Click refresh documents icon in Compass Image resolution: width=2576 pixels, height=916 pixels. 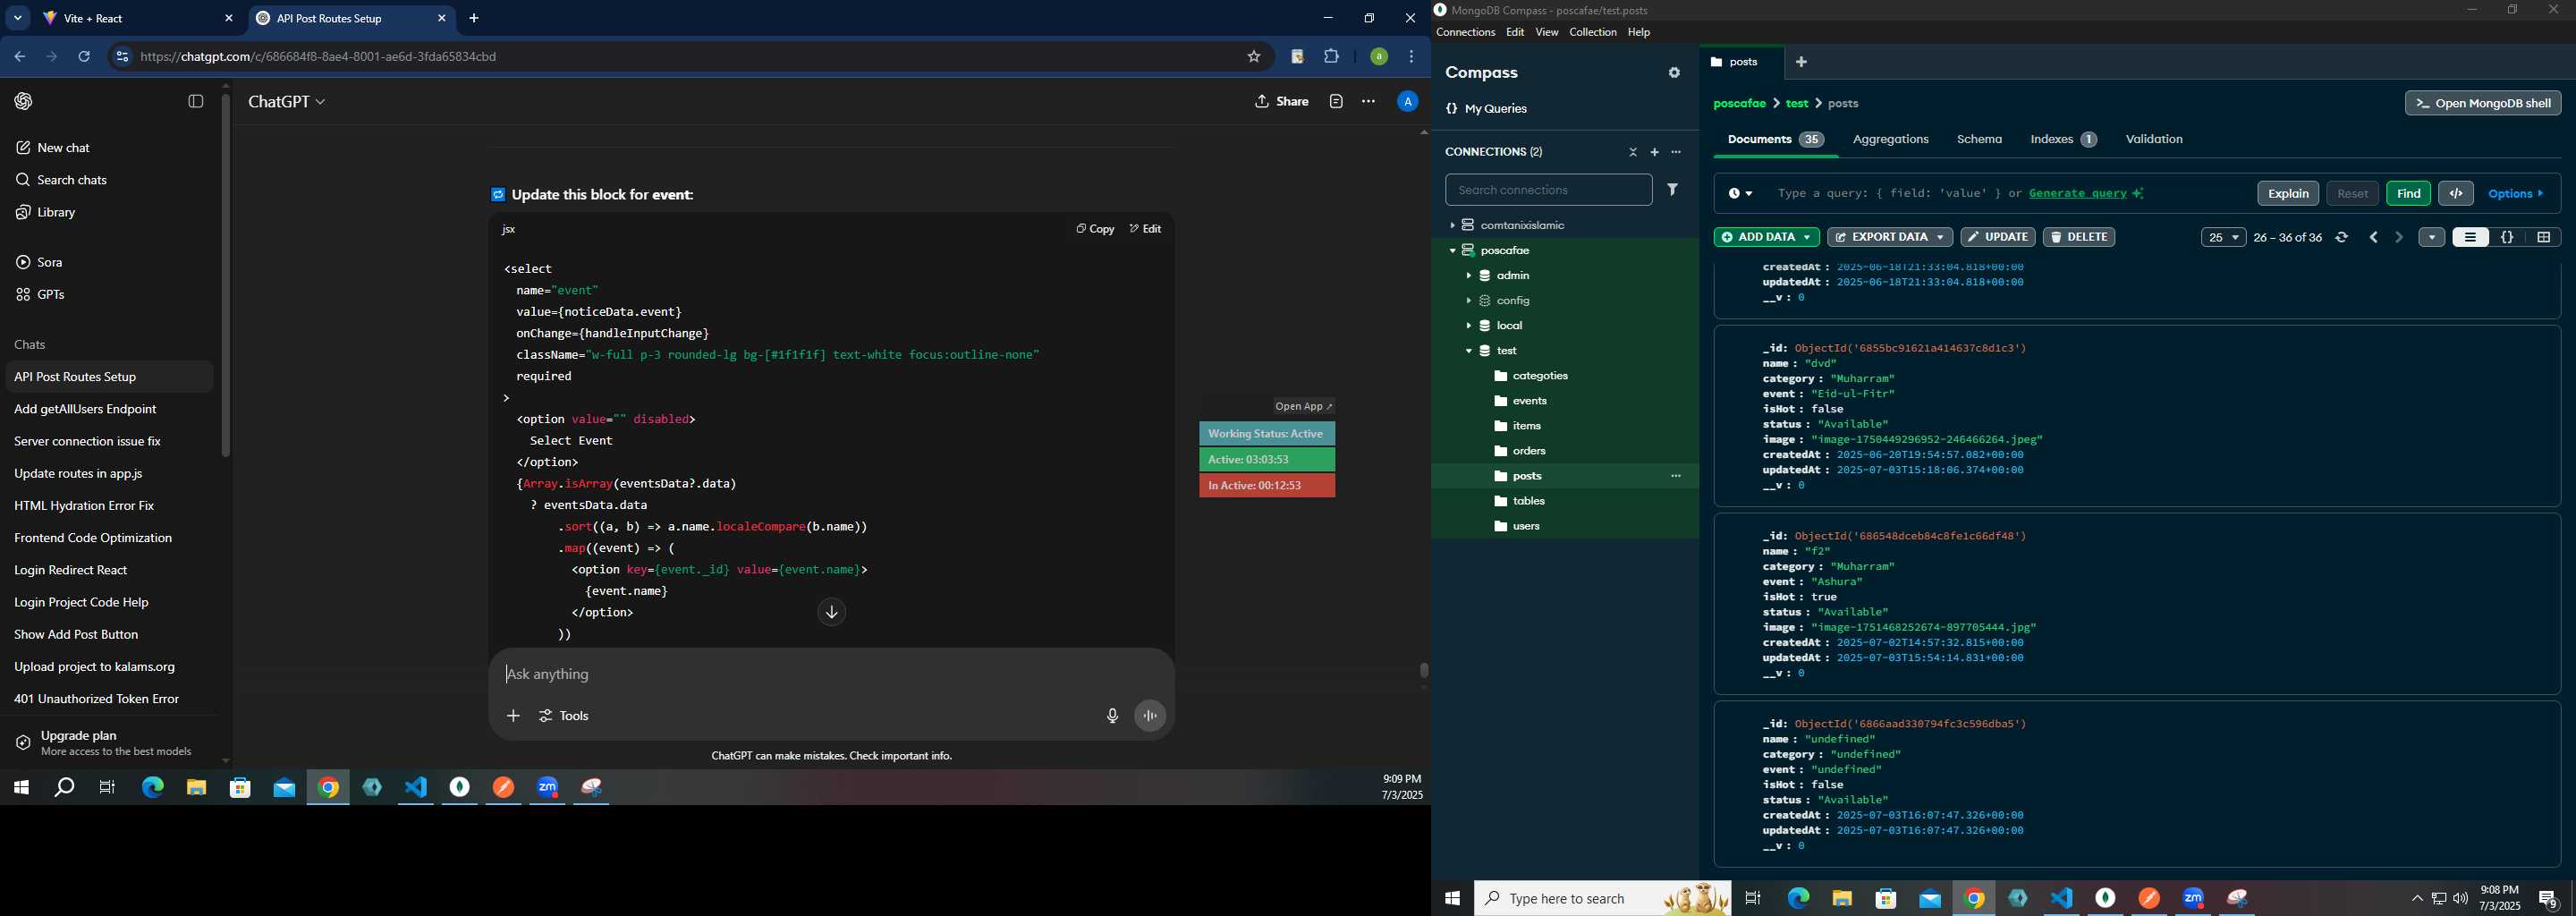pyautogui.click(x=2341, y=237)
